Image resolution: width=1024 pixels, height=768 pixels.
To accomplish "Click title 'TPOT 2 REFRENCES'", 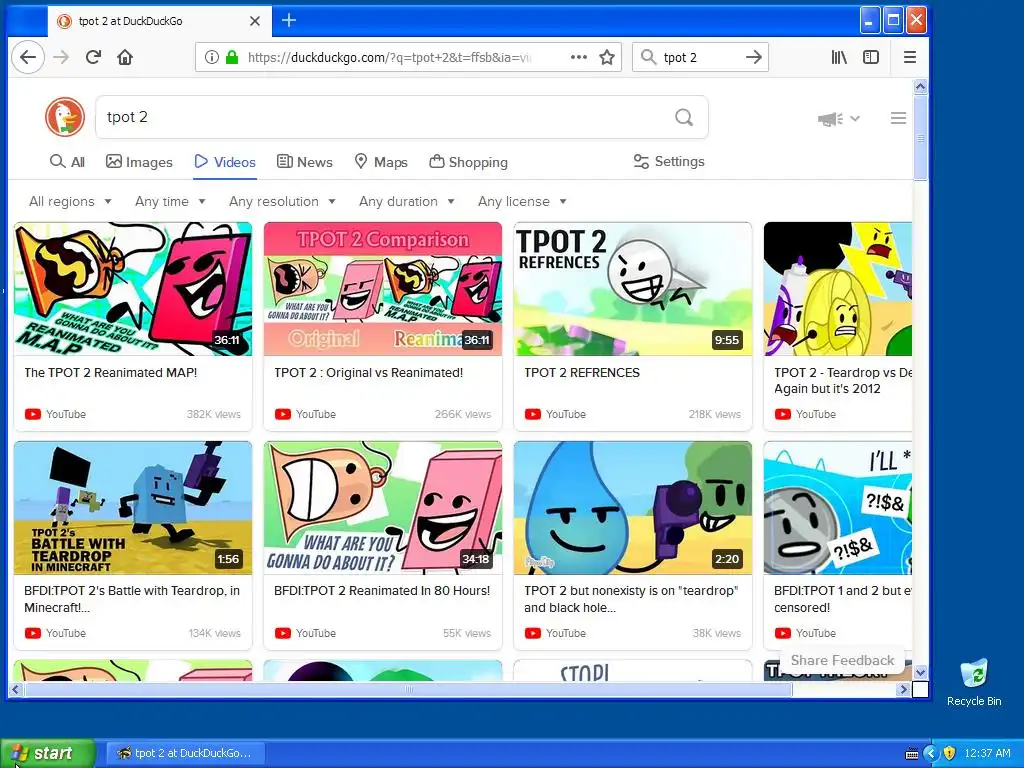I will pyautogui.click(x=582, y=373).
